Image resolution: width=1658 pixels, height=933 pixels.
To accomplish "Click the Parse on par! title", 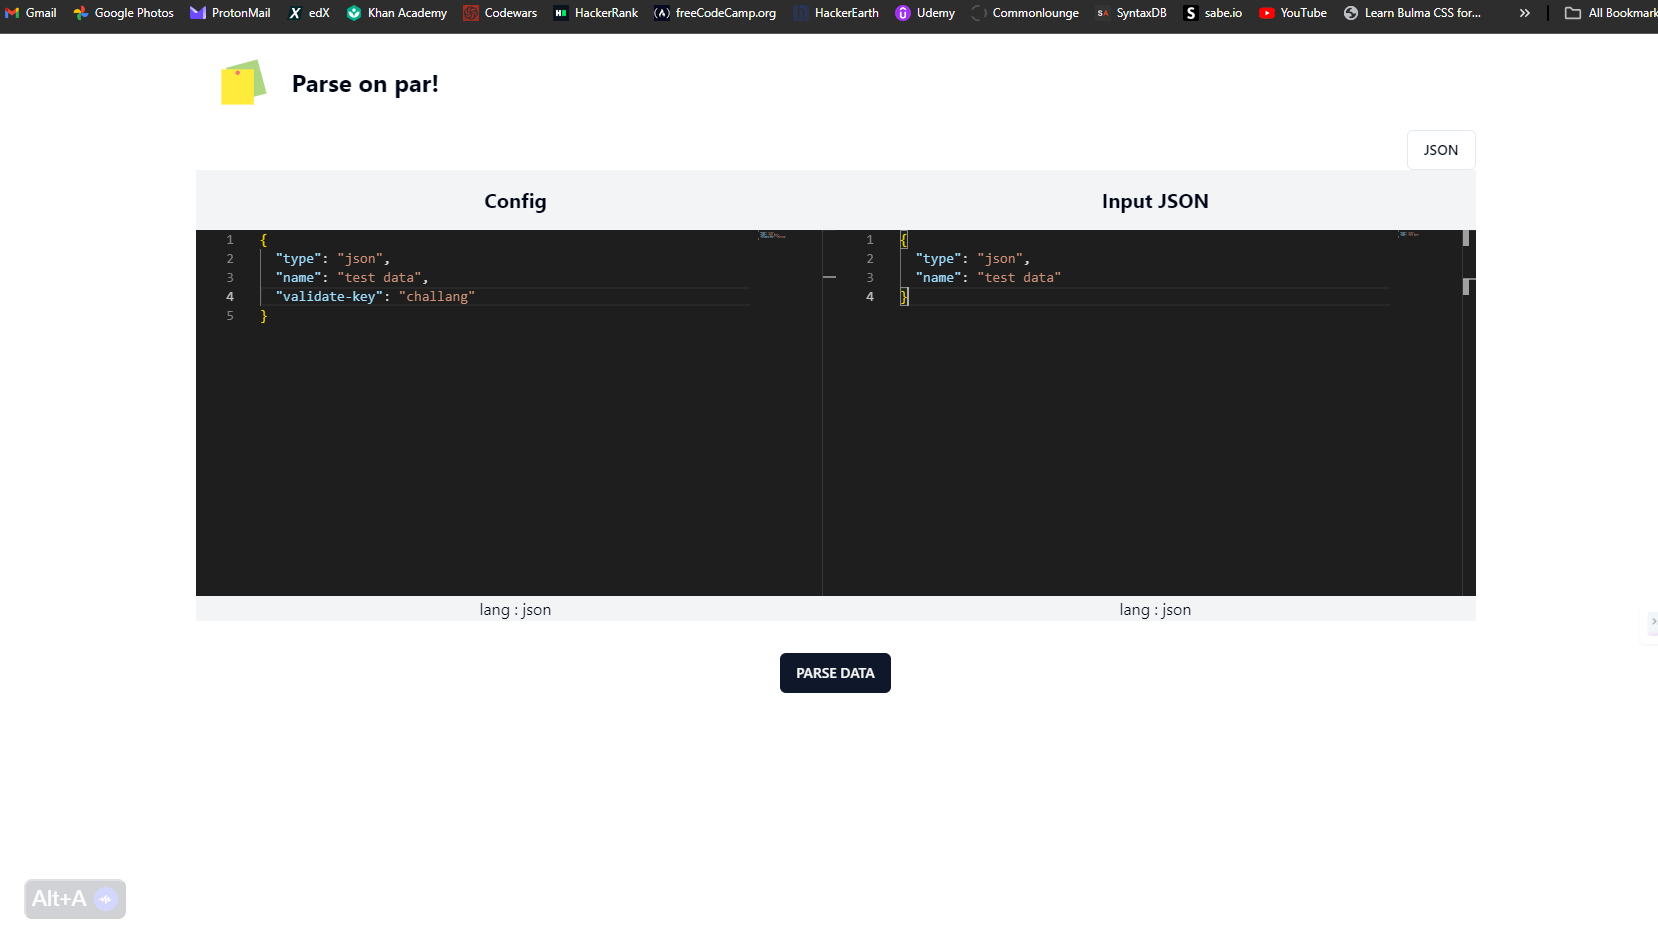I will click(x=365, y=84).
